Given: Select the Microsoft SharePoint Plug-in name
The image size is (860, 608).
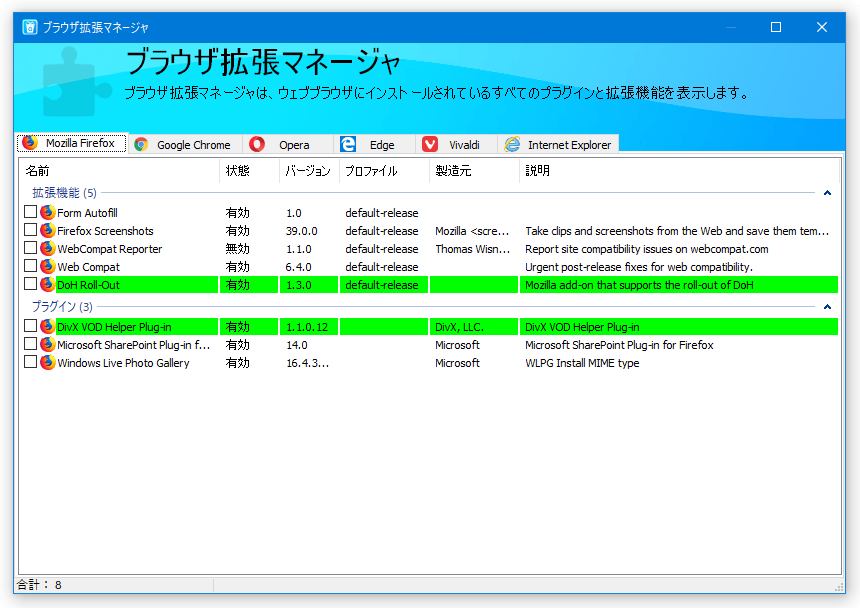Looking at the screenshot, I should tap(133, 345).
